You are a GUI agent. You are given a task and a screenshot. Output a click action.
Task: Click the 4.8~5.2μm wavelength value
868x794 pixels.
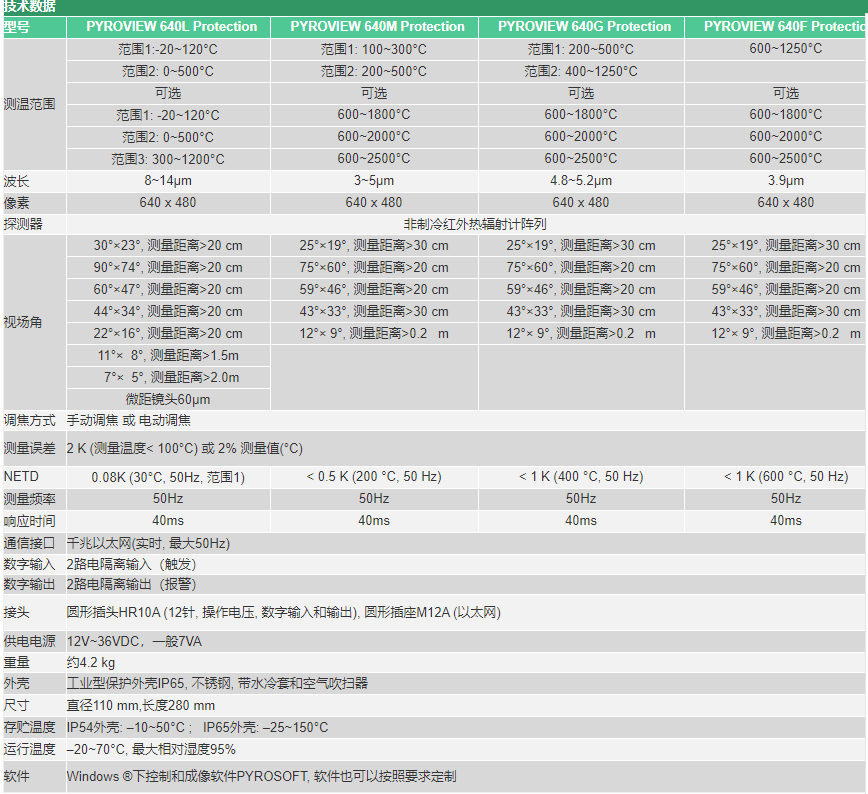(x=581, y=181)
